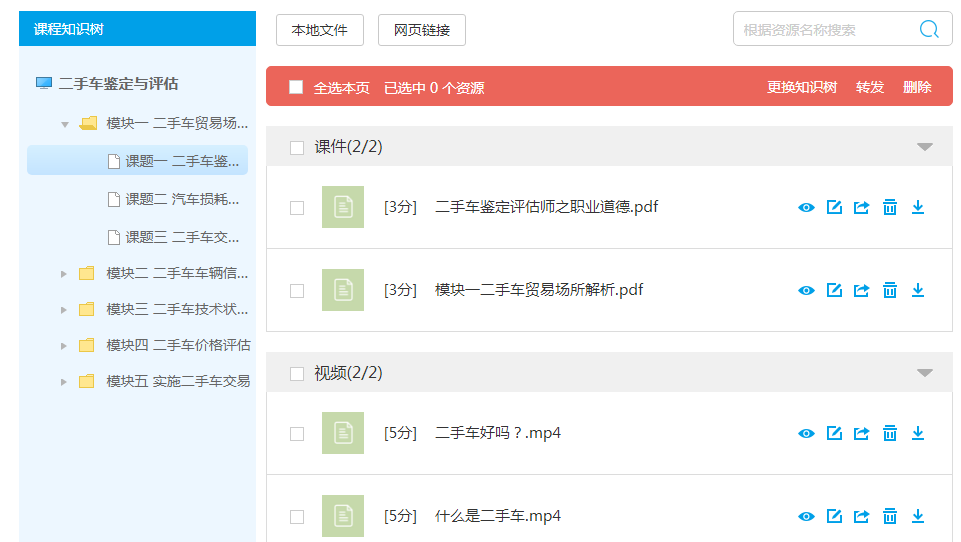This screenshot has width=961, height=542.
Task: Tick the 全选本页 select-all checkbox
Action: point(296,87)
